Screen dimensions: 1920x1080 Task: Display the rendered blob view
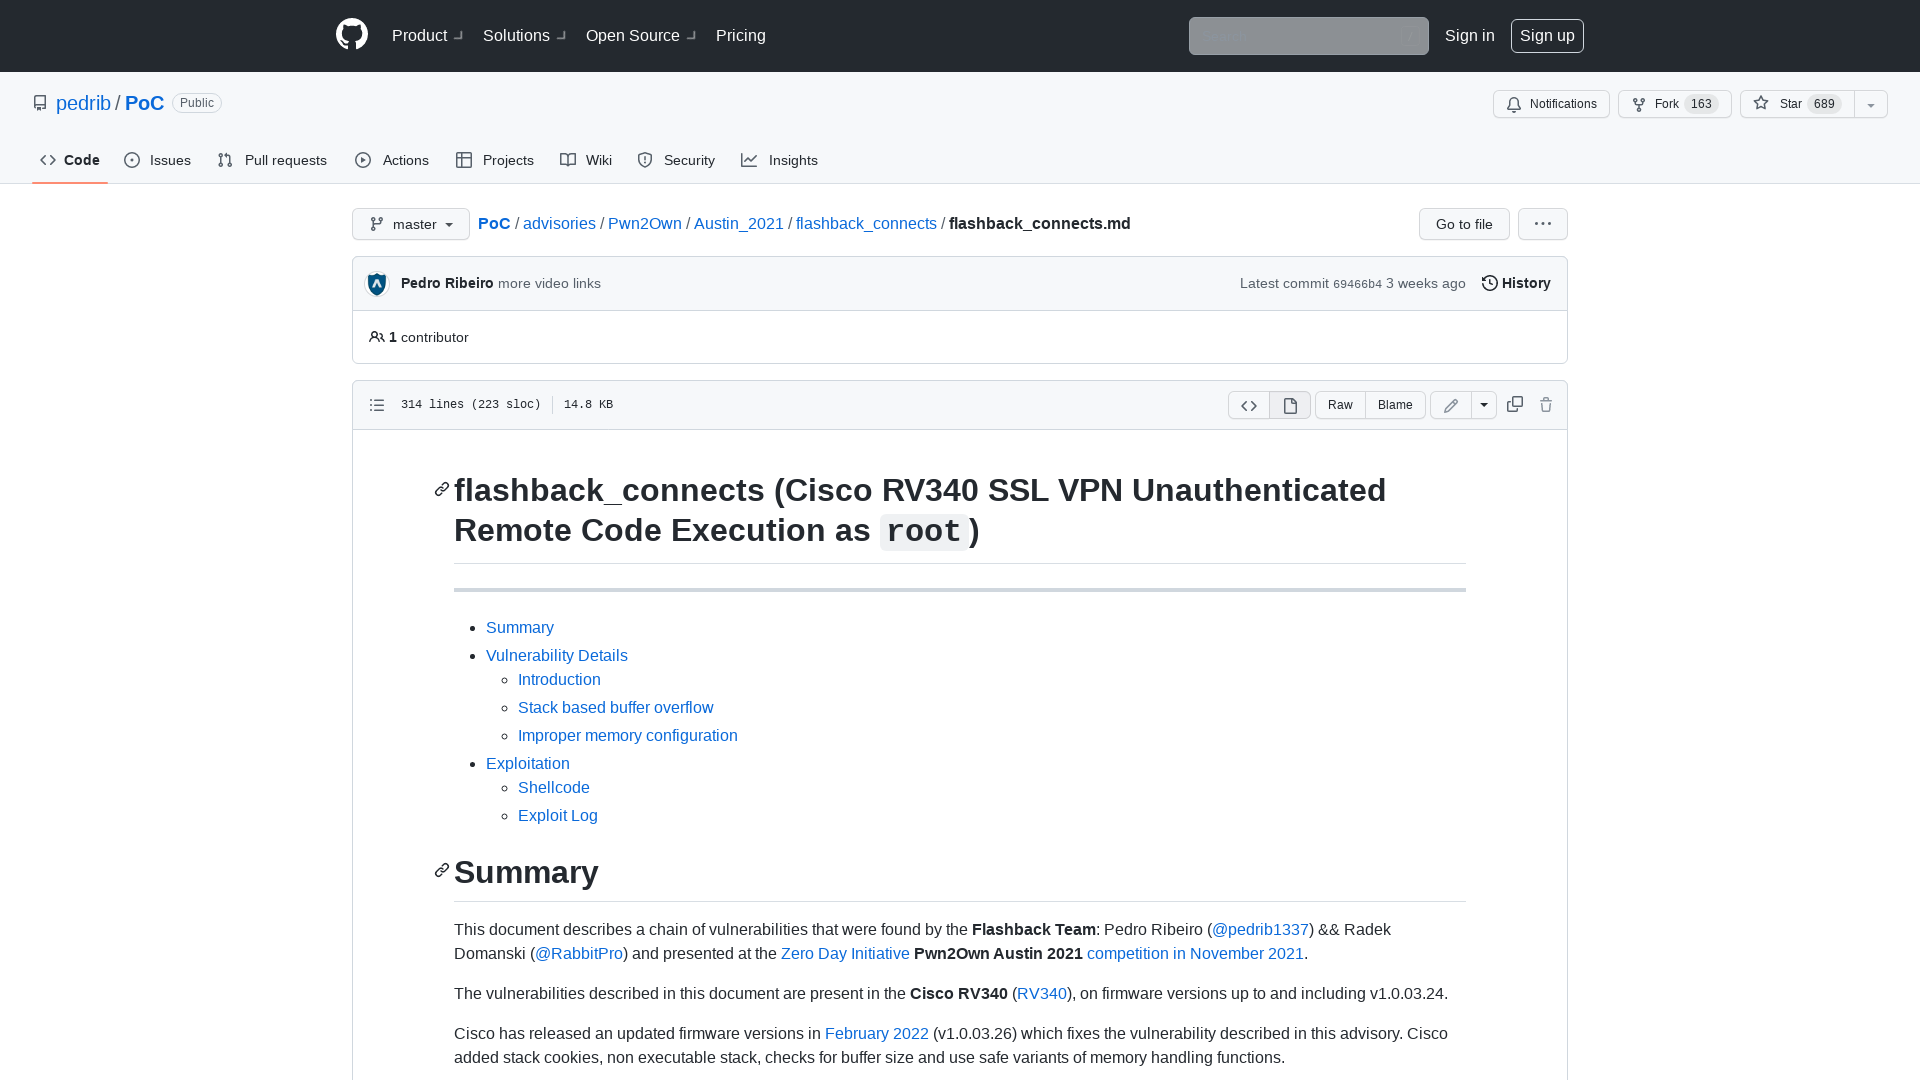[1290, 405]
